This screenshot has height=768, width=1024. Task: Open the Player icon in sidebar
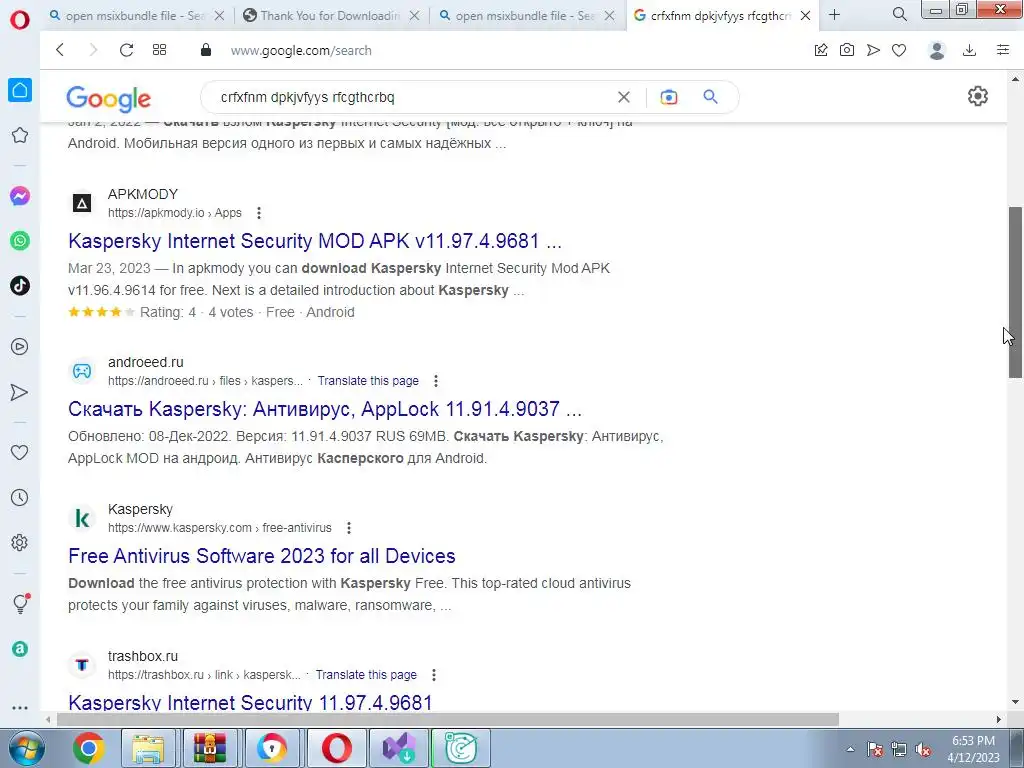click(20, 347)
